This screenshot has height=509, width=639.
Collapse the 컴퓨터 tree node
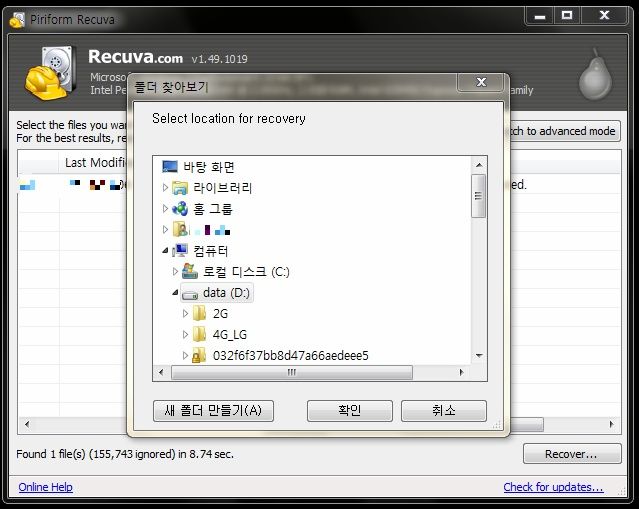(x=165, y=251)
